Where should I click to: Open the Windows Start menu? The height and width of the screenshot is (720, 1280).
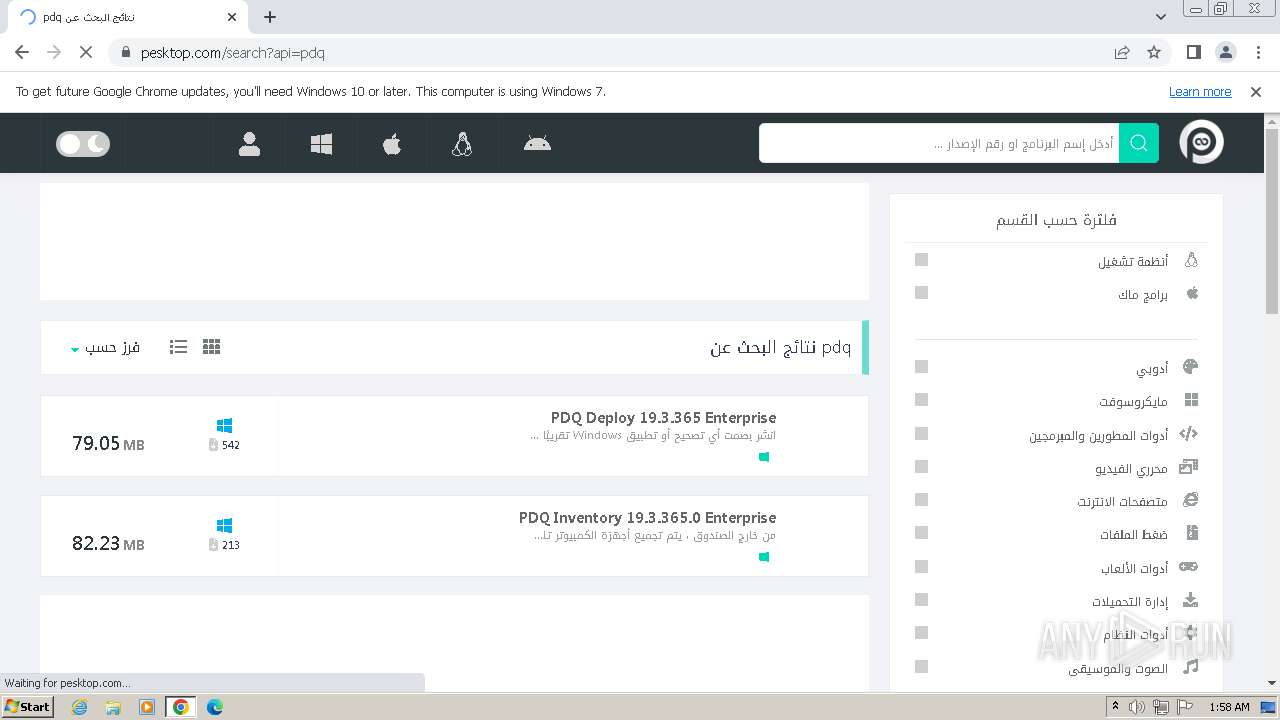click(x=28, y=706)
